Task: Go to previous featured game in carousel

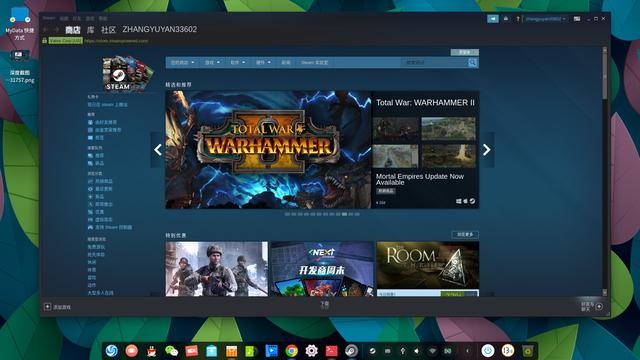Action: 158,150
